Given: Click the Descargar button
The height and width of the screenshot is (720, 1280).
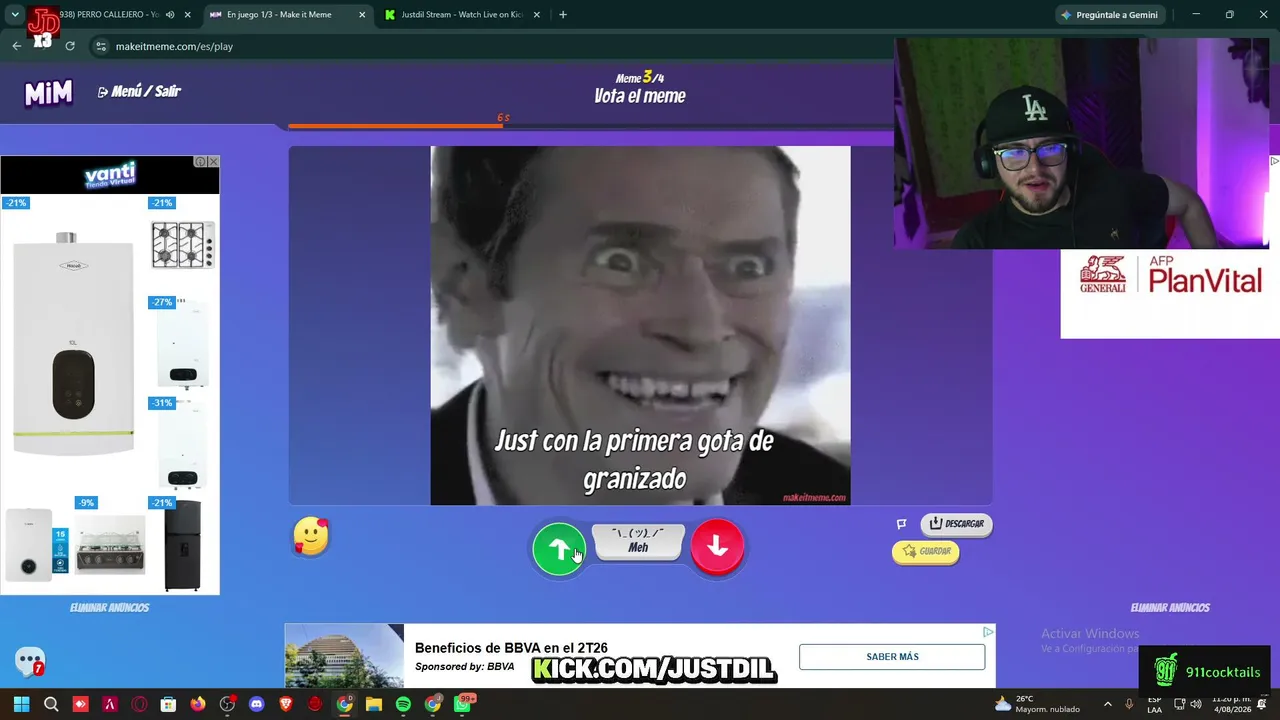Looking at the screenshot, I should pos(956,524).
